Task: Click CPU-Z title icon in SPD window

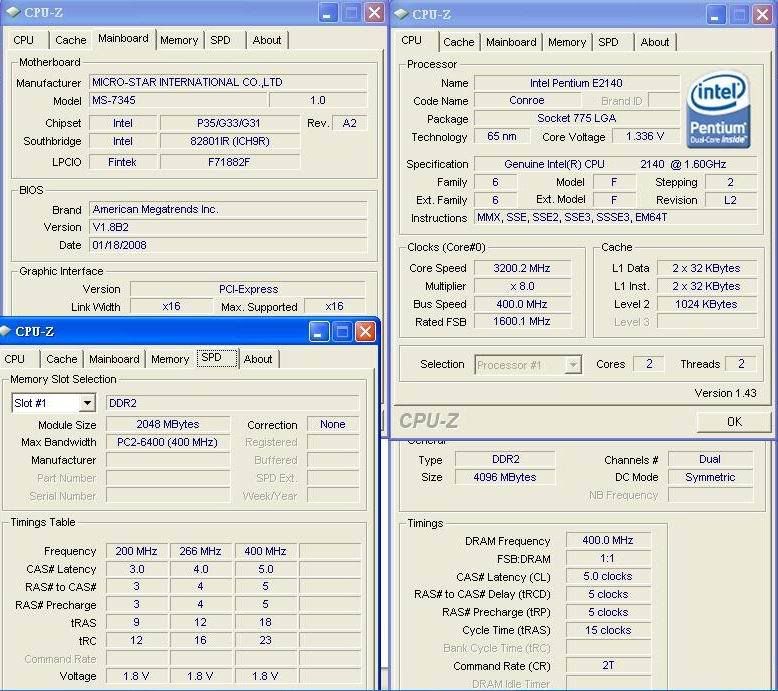Action: click(x=6, y=331)
